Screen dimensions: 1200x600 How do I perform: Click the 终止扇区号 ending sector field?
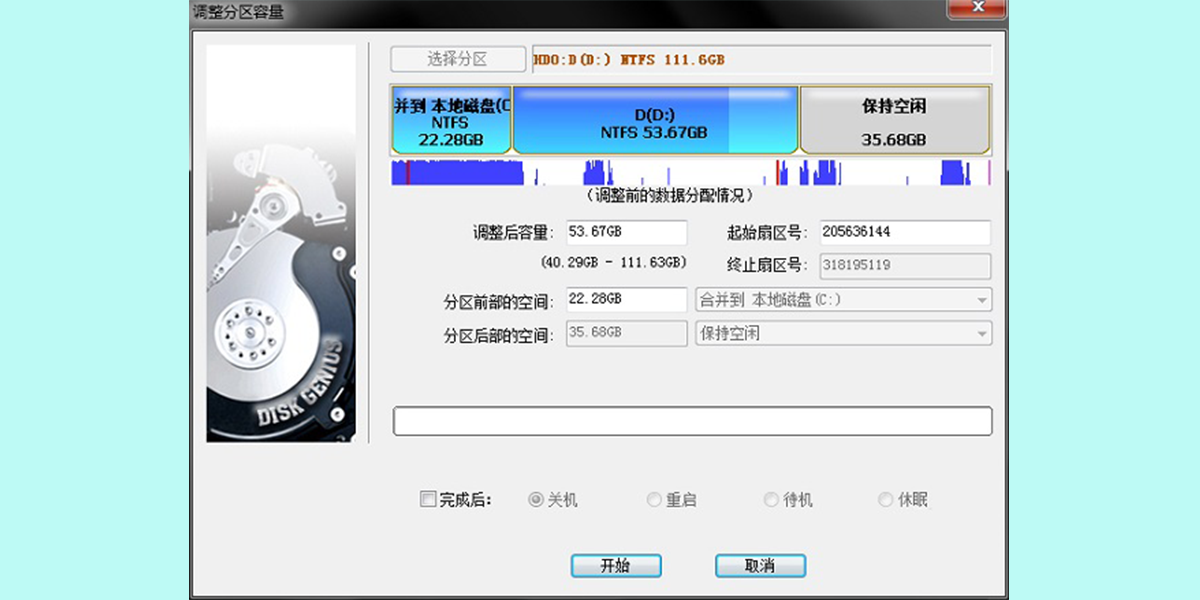[x=903, y=265]
